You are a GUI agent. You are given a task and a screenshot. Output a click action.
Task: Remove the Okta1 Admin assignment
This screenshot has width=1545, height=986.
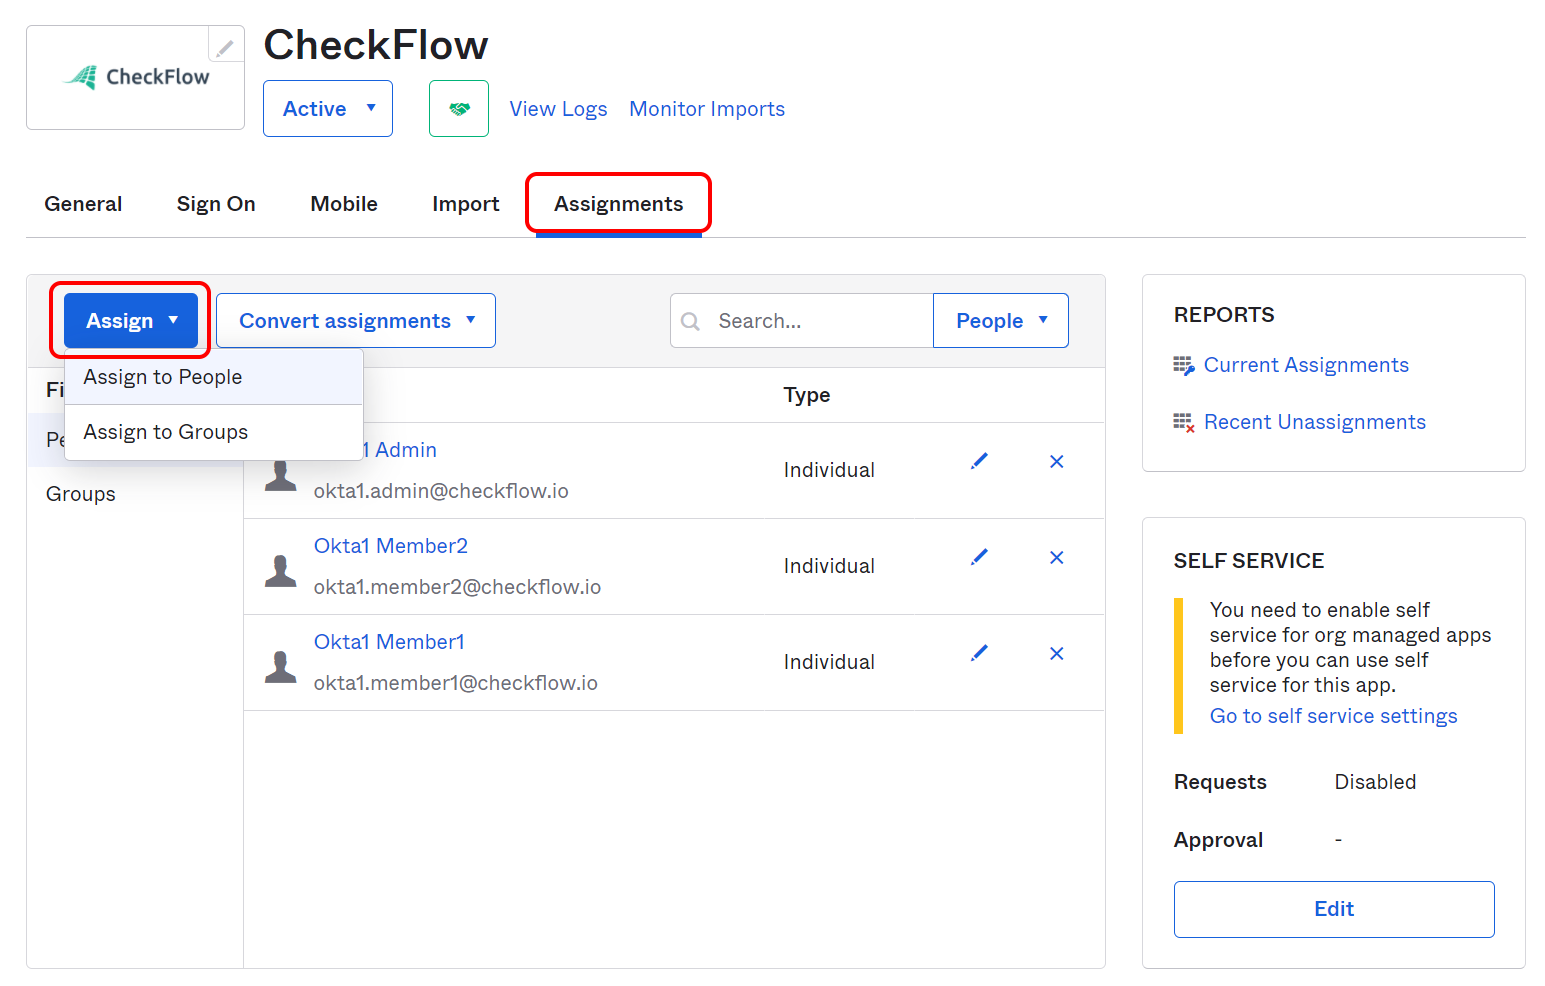pos(1056,461)
